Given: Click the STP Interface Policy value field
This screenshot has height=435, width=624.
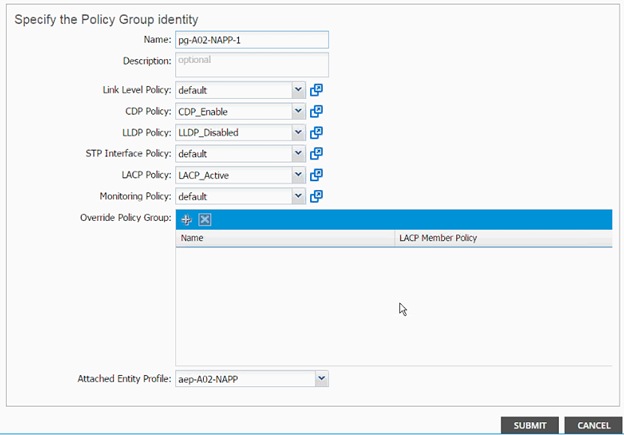Looking at the screenshot, I should (234, 154).
